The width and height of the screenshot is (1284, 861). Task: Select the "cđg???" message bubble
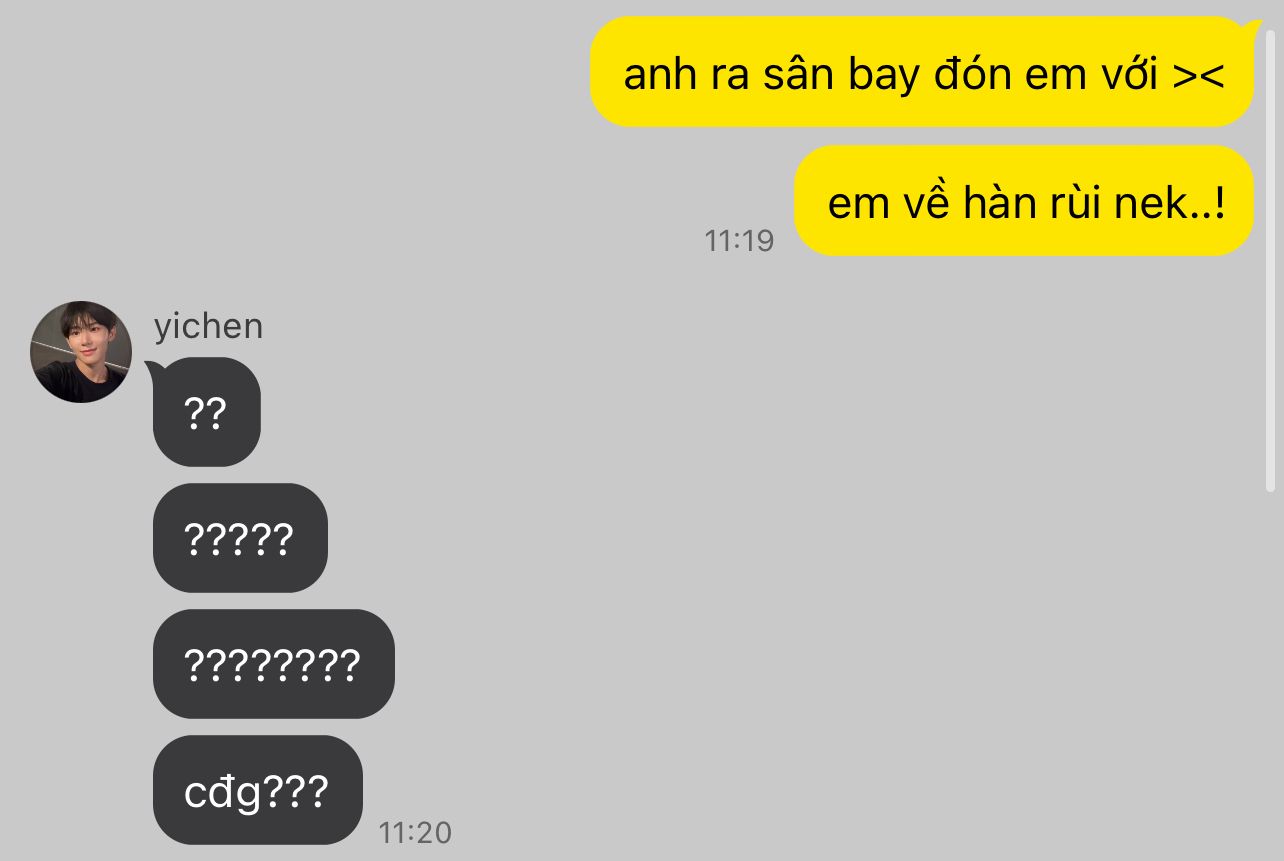coord(258,790)
